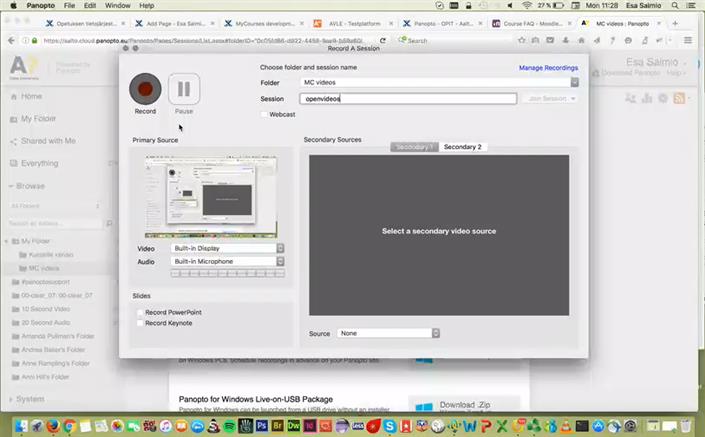Click the Download .Zip button

(x=464, y=406)
